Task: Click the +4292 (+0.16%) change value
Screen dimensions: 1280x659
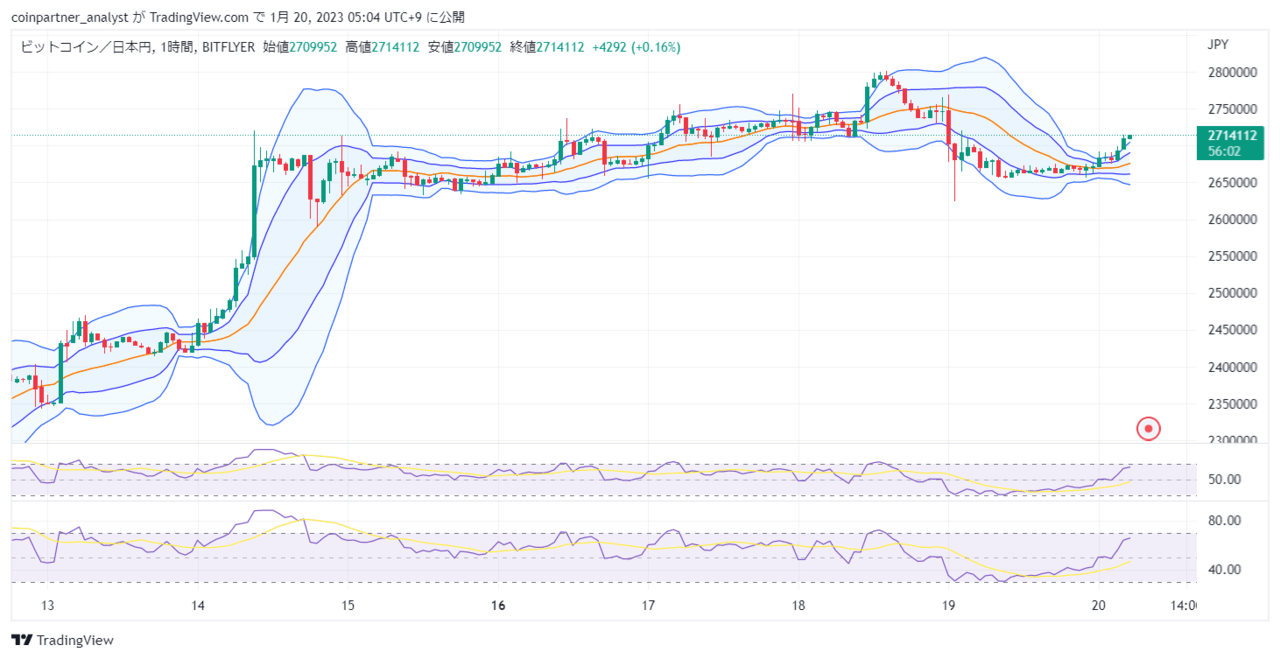Action: (x=636, y=46)
